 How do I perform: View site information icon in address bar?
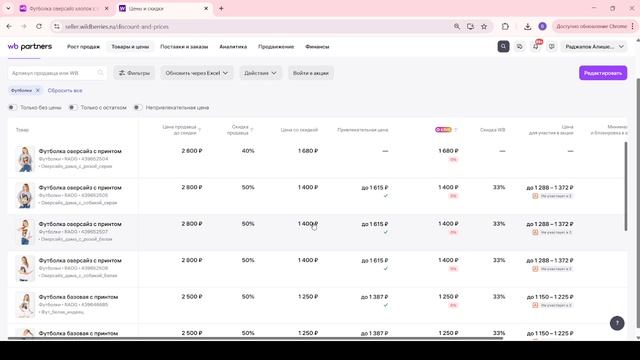coord(57,27)
